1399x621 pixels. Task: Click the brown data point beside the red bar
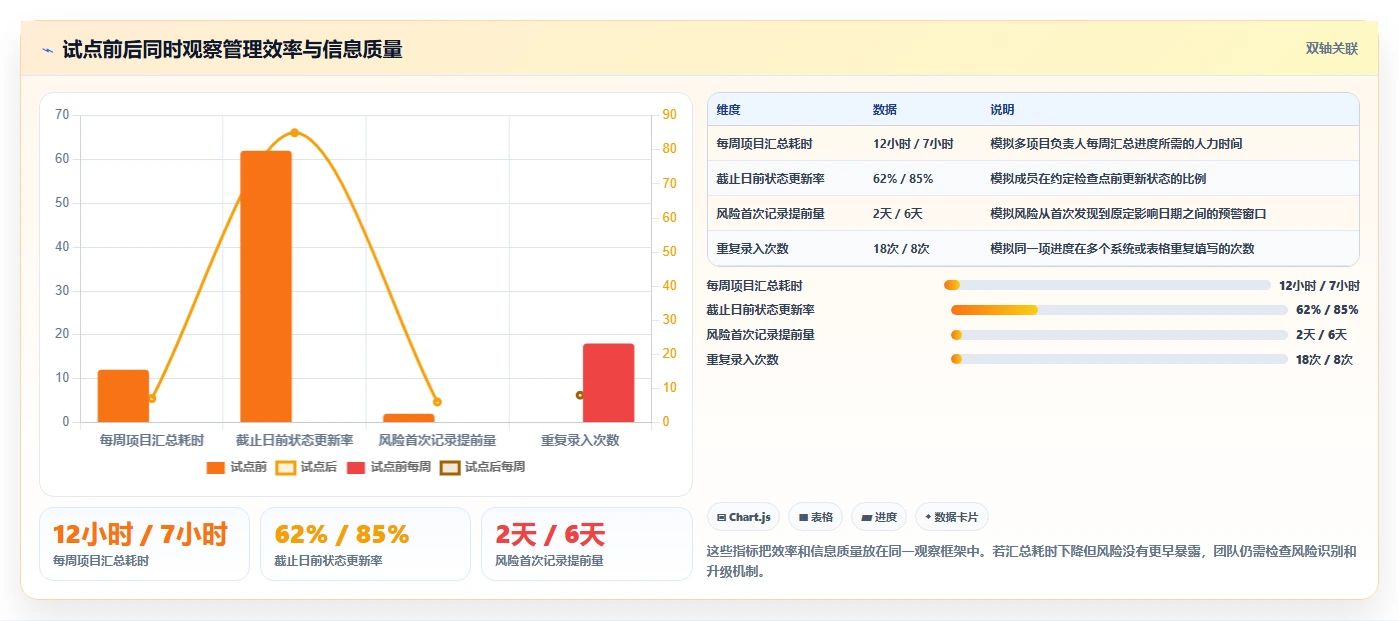580,395
